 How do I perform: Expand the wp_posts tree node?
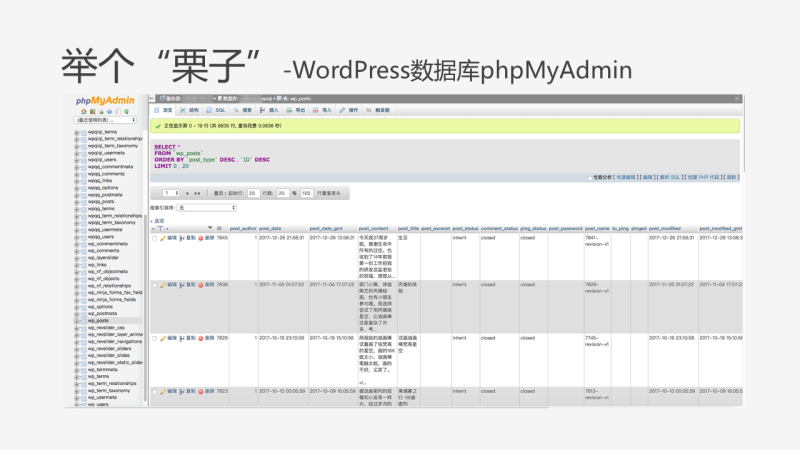[x=77, y=321]
